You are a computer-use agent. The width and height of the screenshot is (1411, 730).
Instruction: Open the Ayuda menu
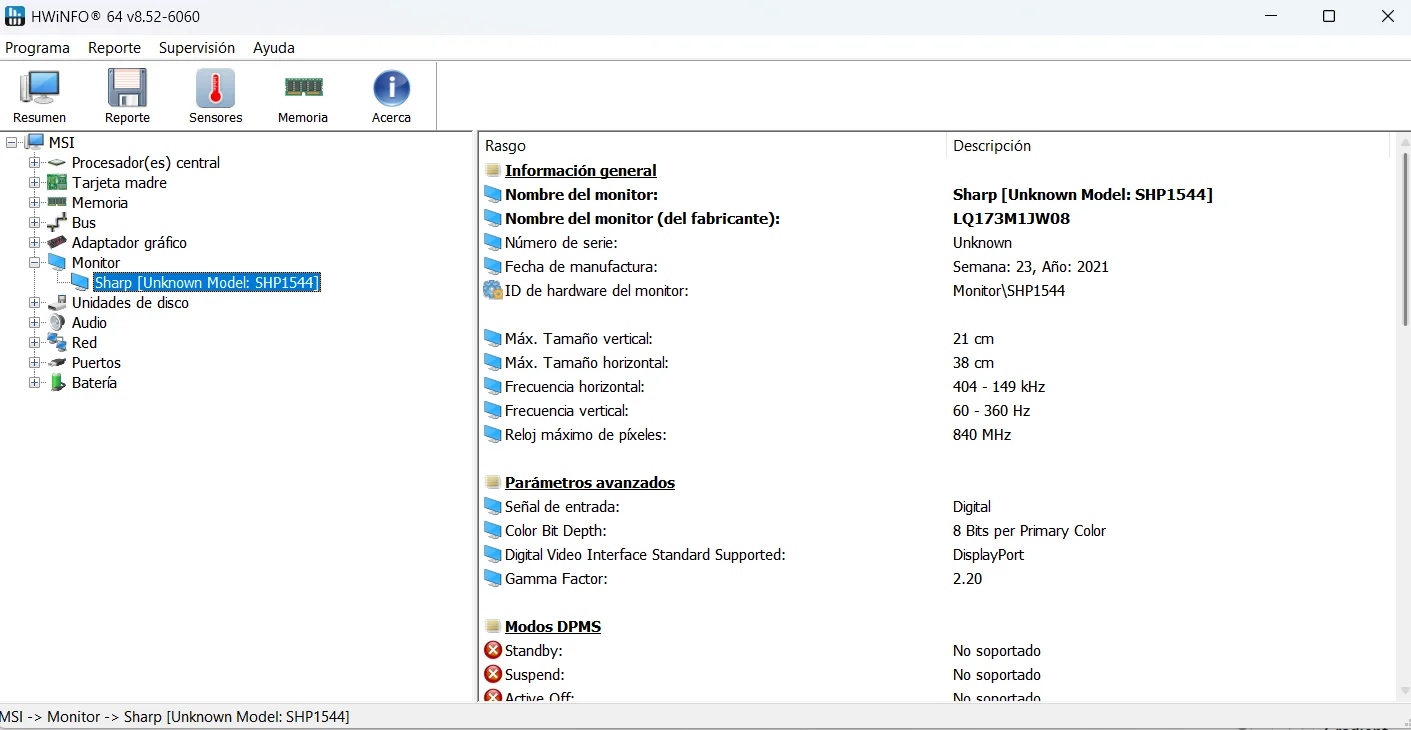pos(274,47)
